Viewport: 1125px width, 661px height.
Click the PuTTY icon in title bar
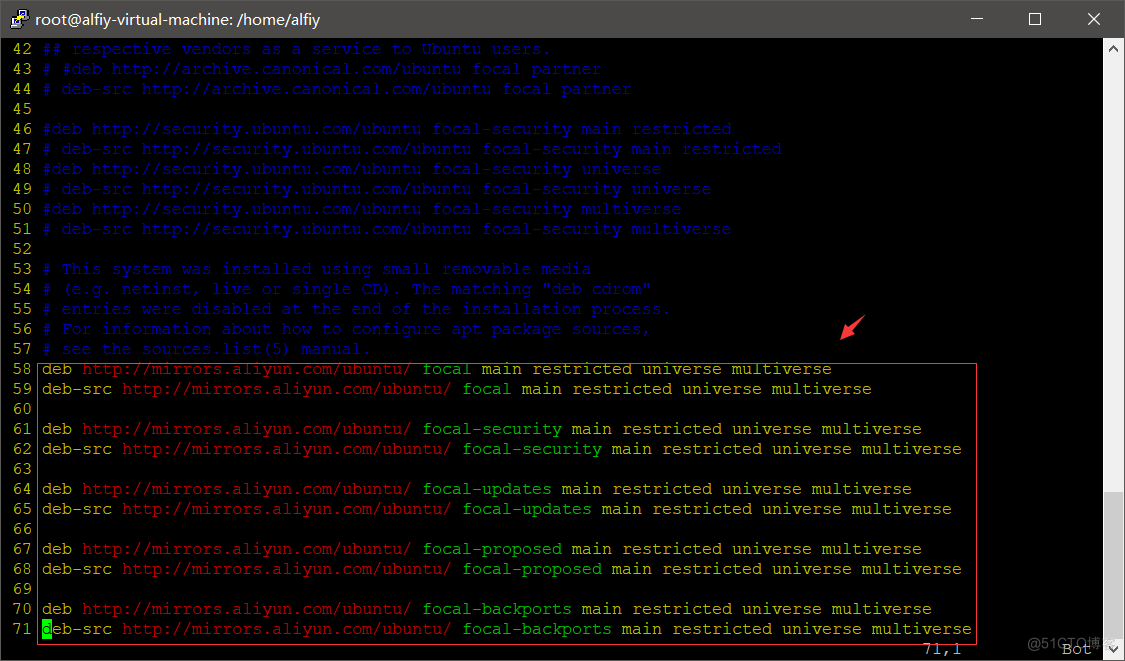tap(19, 19)
